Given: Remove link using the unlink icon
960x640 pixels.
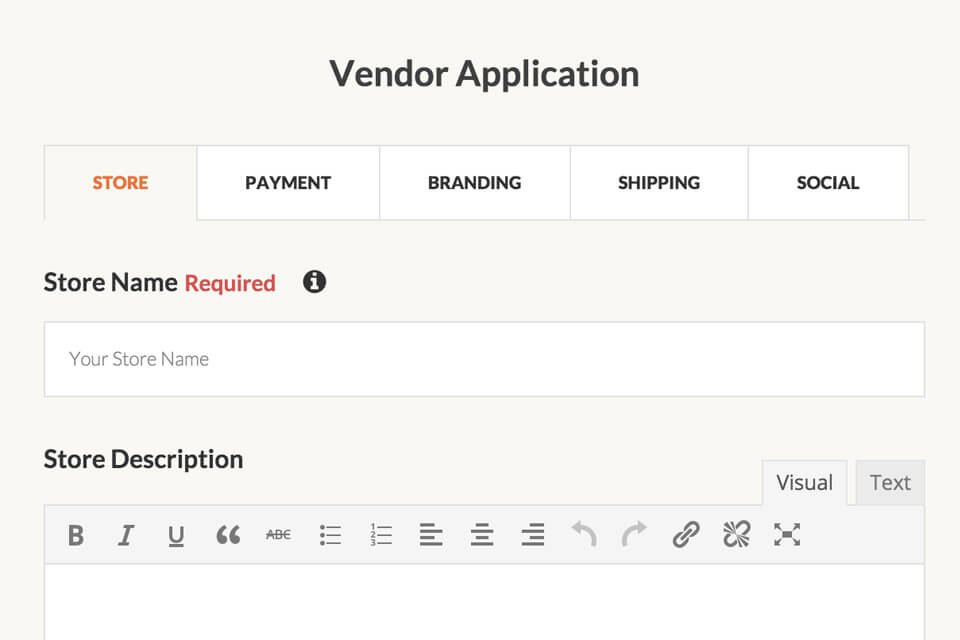Looking at the screenshot, I should point(736,535).
